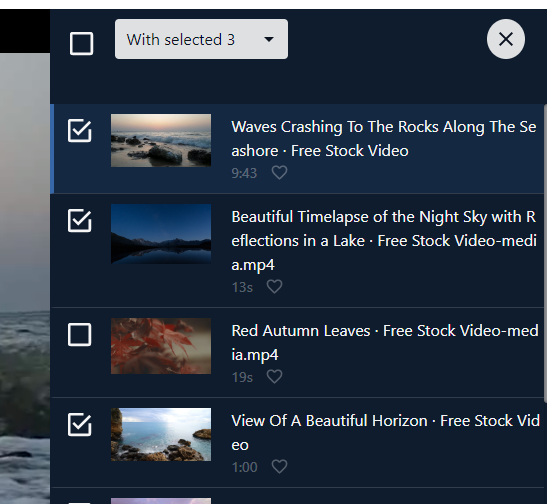Uncheck the Beautiful Horizon video checkbox
547x504 pixels.
click(80, 424)
